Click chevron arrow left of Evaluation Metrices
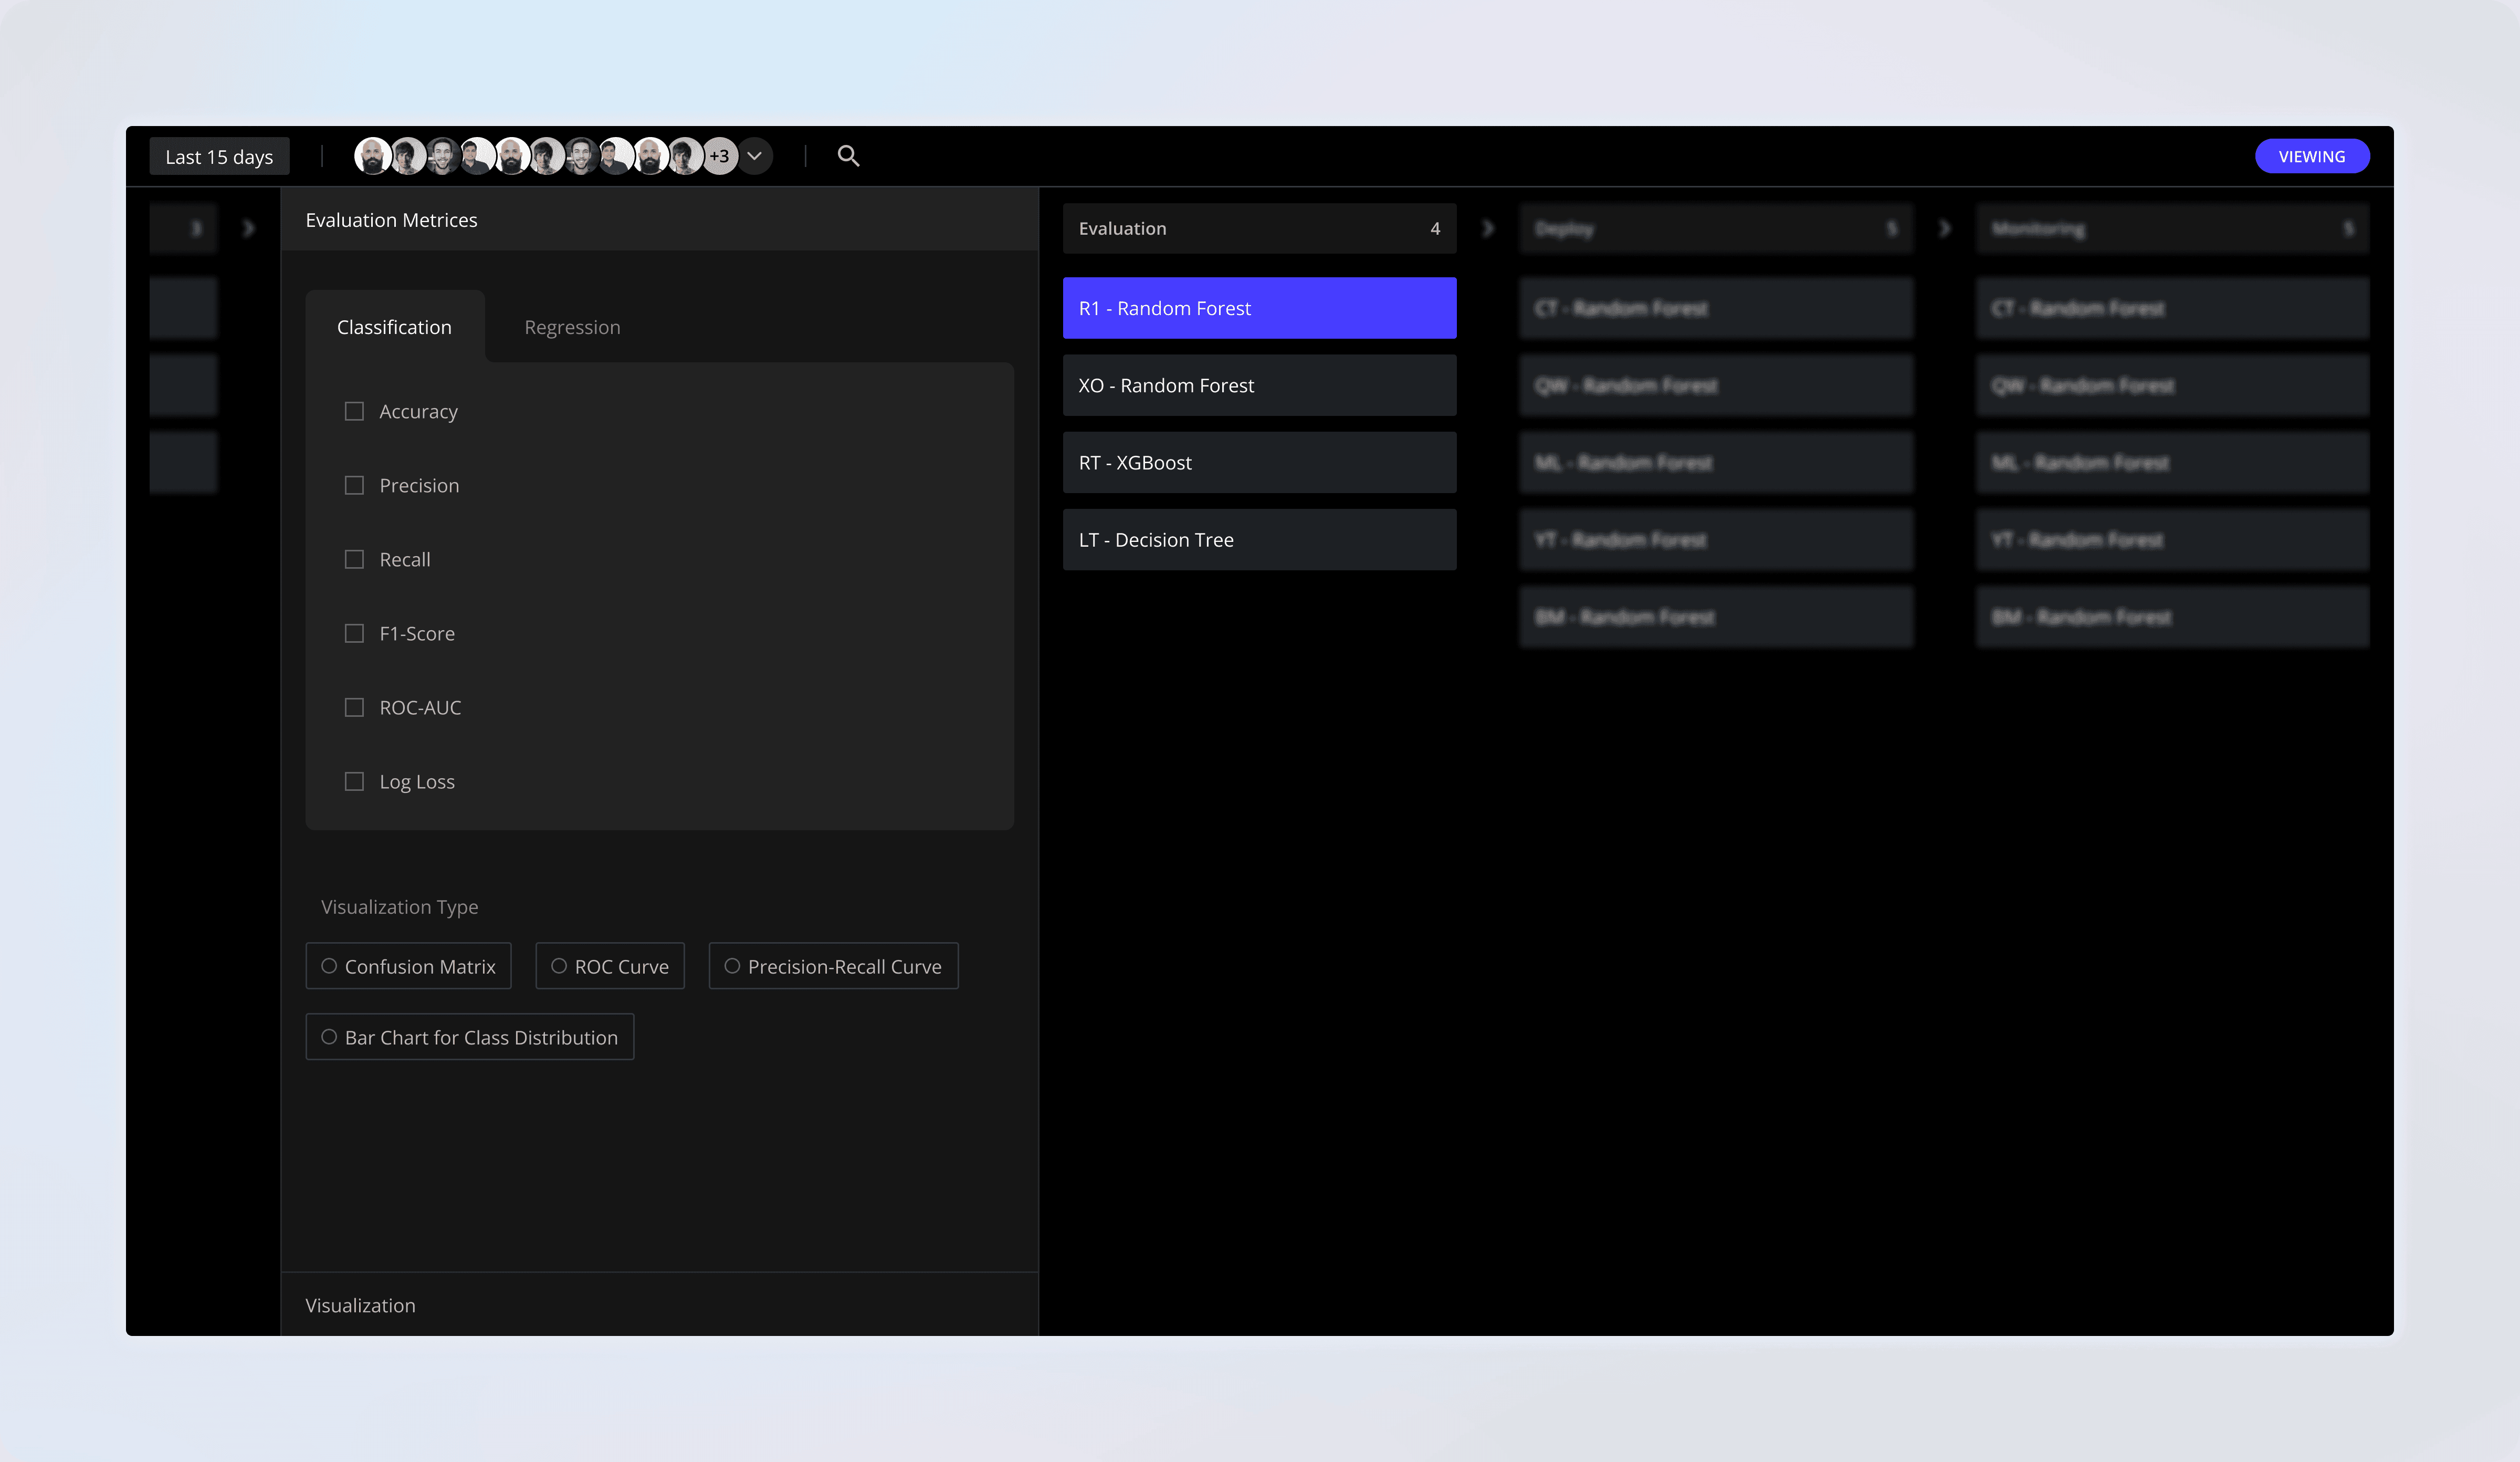Screen dimensions: 2520x1462 coord(249,229)
